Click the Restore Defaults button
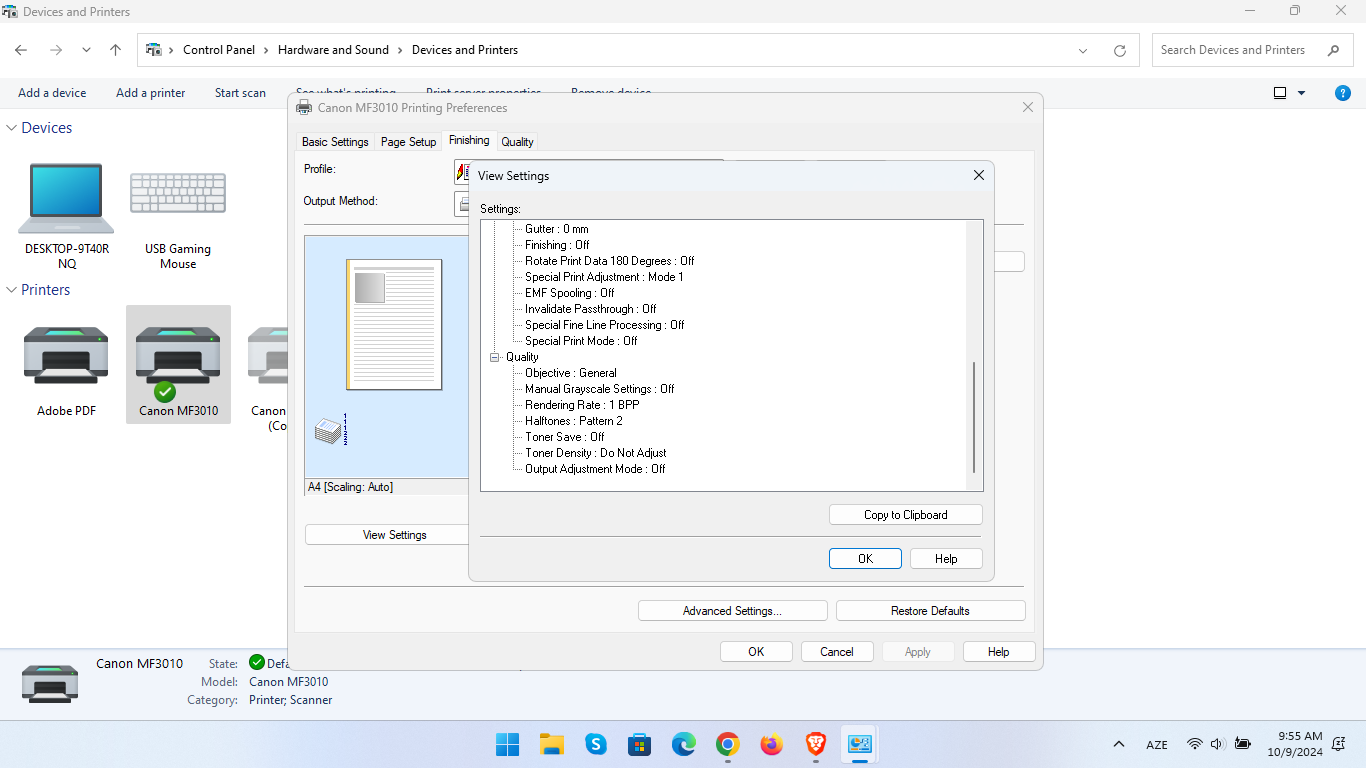 930,611
